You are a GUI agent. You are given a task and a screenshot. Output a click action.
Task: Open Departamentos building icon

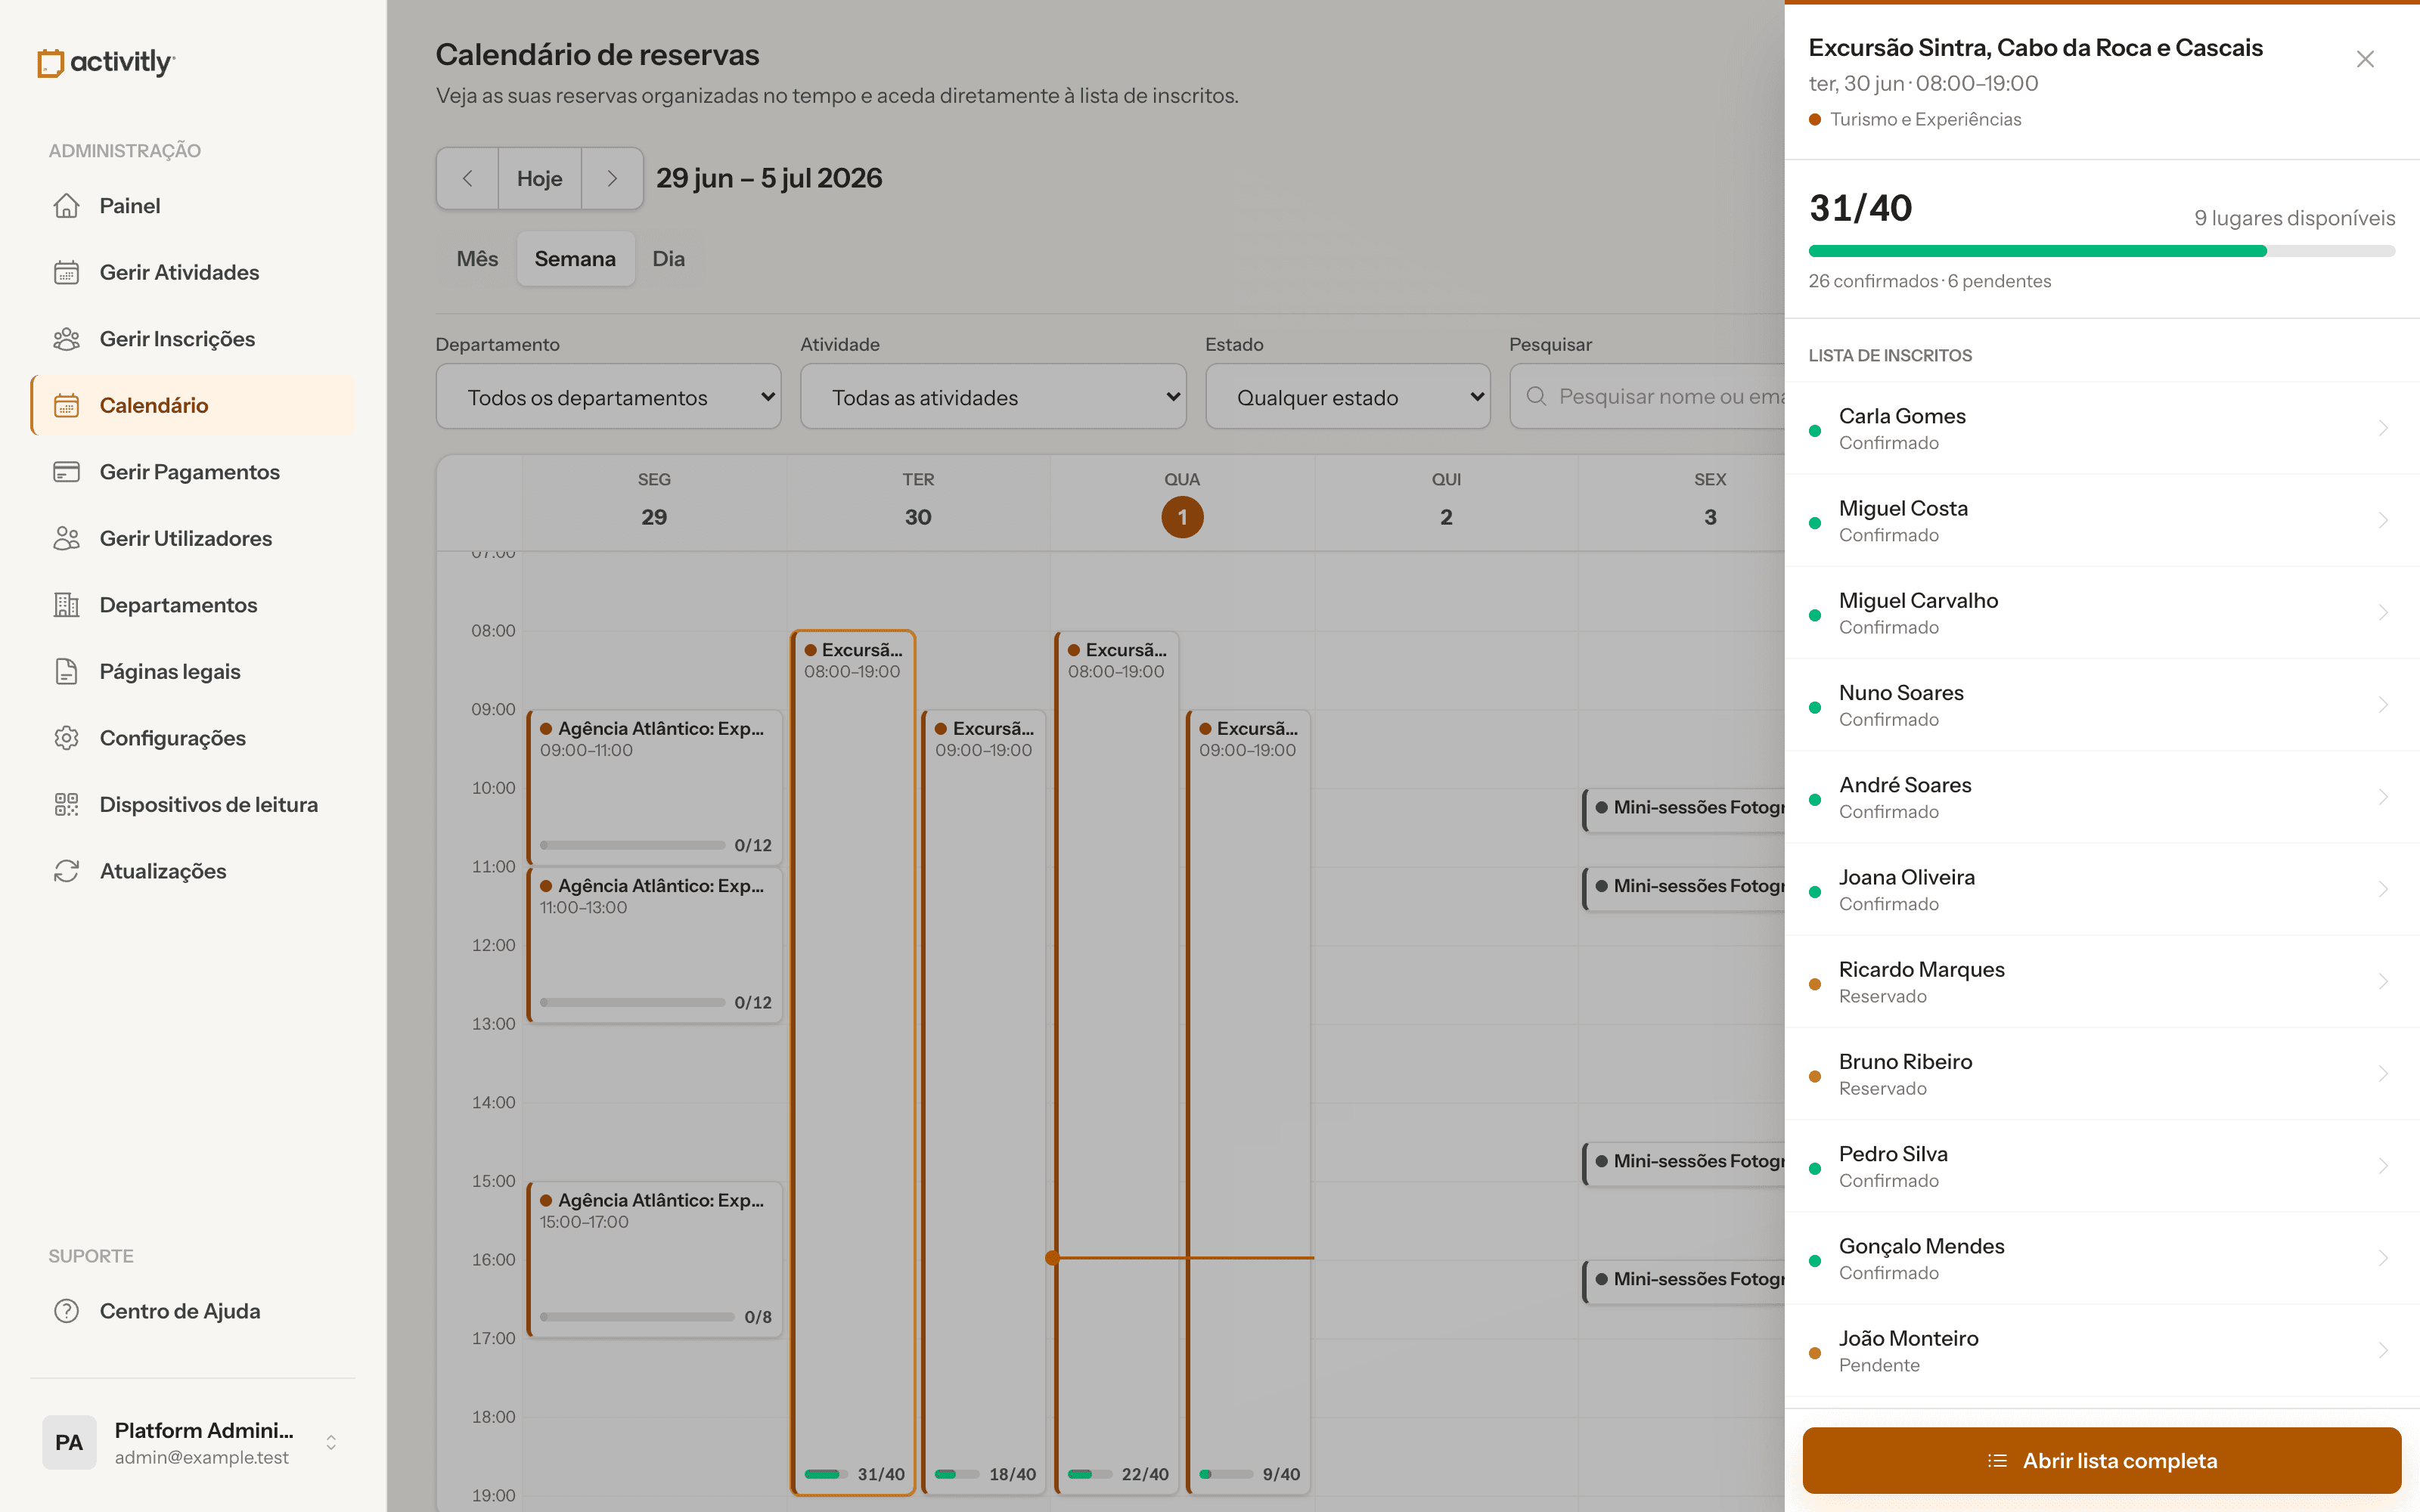tap(66, 605)
